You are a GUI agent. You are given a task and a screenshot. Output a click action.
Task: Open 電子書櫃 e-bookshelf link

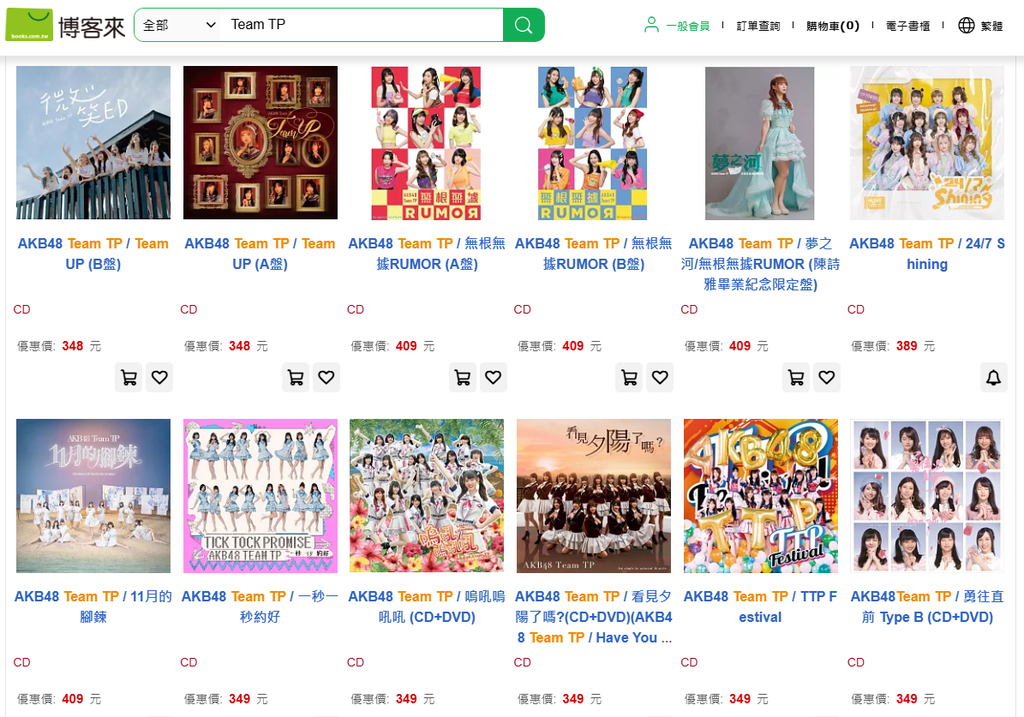tap(908, 26)
